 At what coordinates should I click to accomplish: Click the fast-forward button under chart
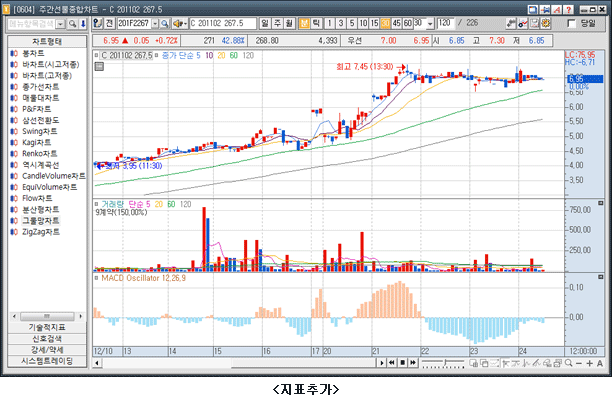[x=413, y=363]
